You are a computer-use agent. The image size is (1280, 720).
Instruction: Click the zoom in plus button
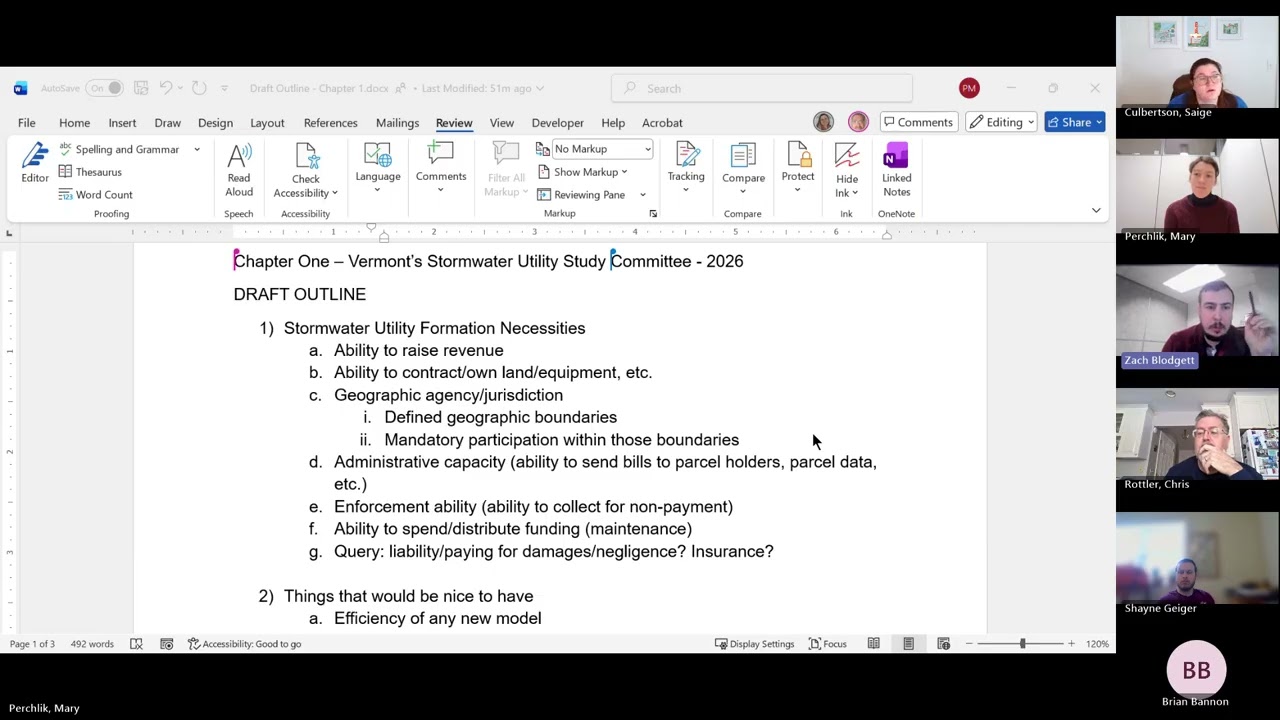coord(1071,644)
